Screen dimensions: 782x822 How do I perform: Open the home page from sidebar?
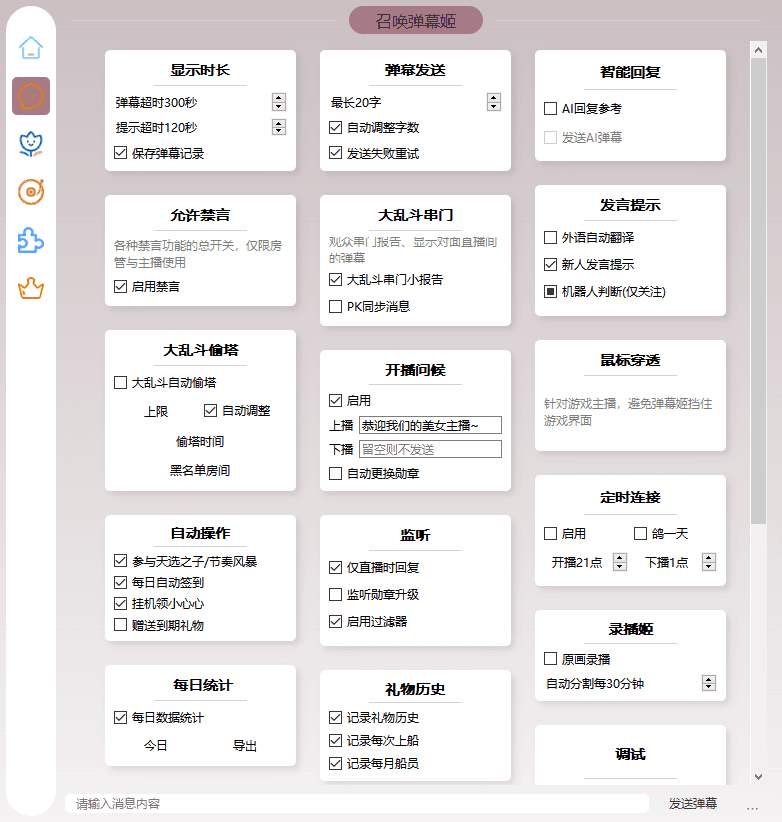point(31,47)
